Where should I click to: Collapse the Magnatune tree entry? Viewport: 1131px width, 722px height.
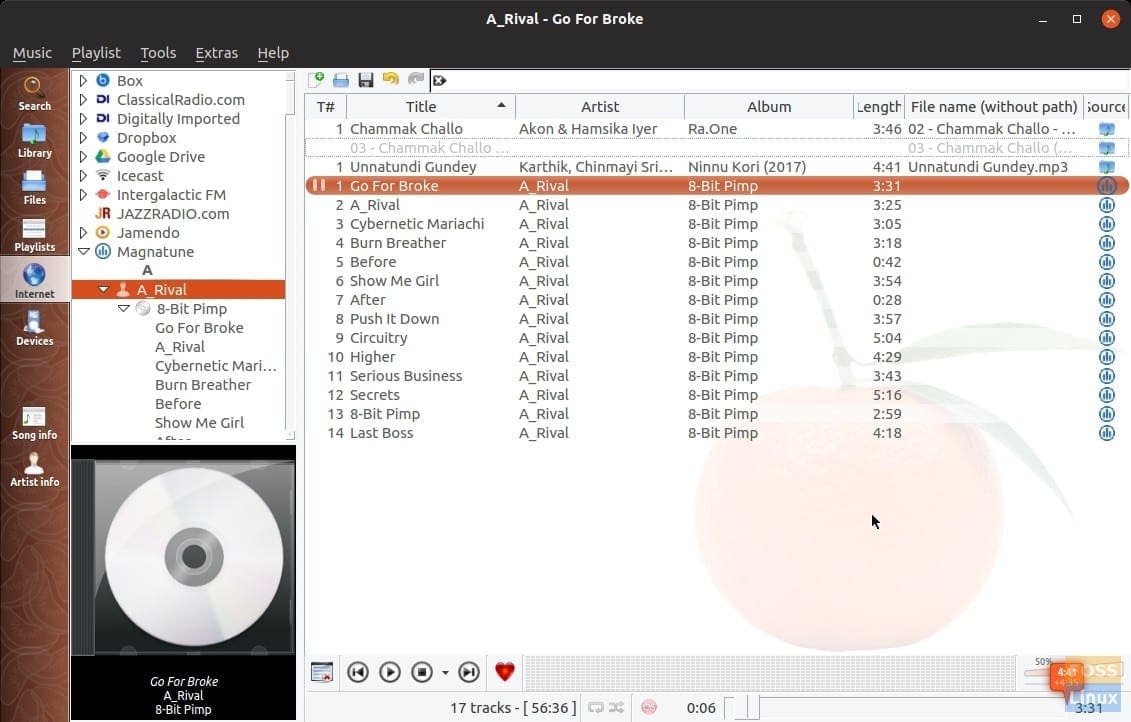(84, 251)
